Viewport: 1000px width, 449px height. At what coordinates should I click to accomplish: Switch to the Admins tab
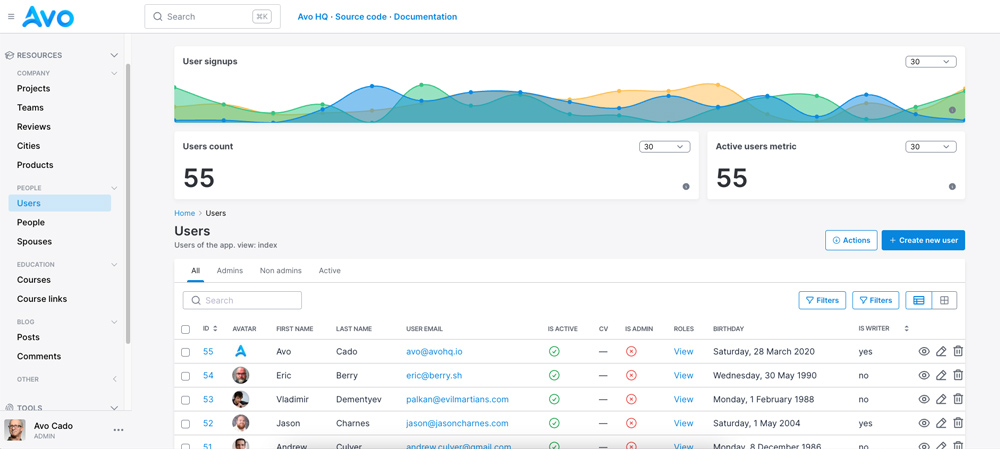pos(229,271)
